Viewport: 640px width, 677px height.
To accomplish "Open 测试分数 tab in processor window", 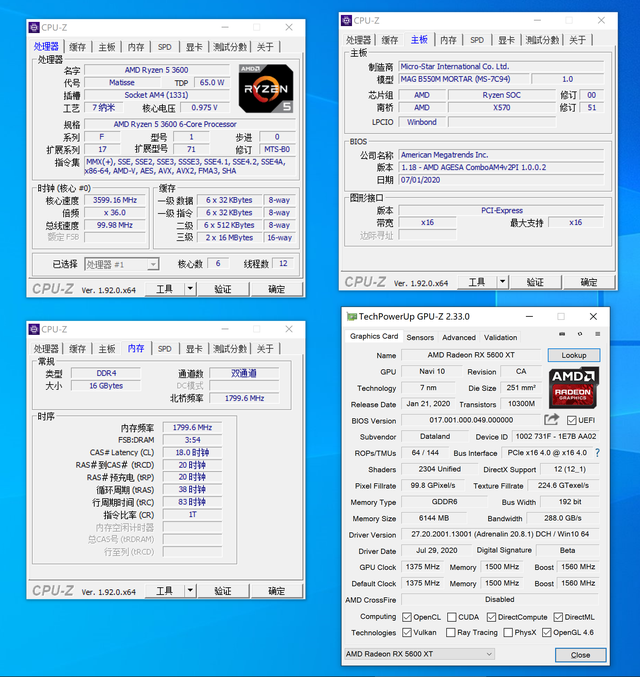I will [230, 47].
